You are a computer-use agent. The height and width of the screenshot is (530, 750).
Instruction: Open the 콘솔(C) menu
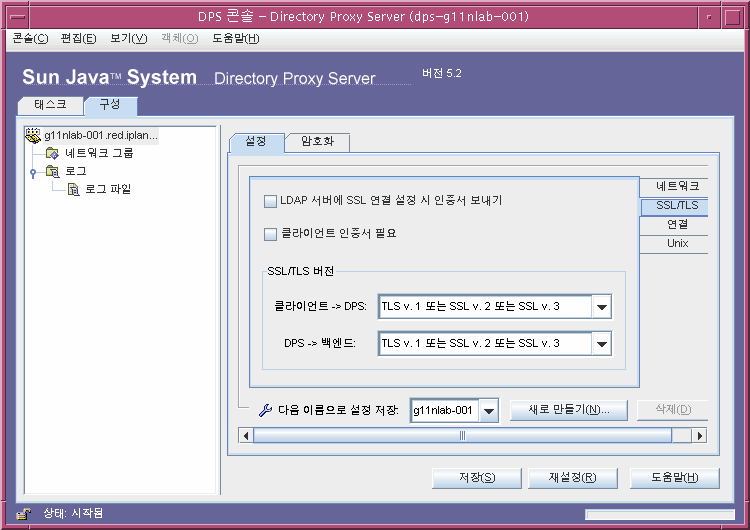(30, 39)
